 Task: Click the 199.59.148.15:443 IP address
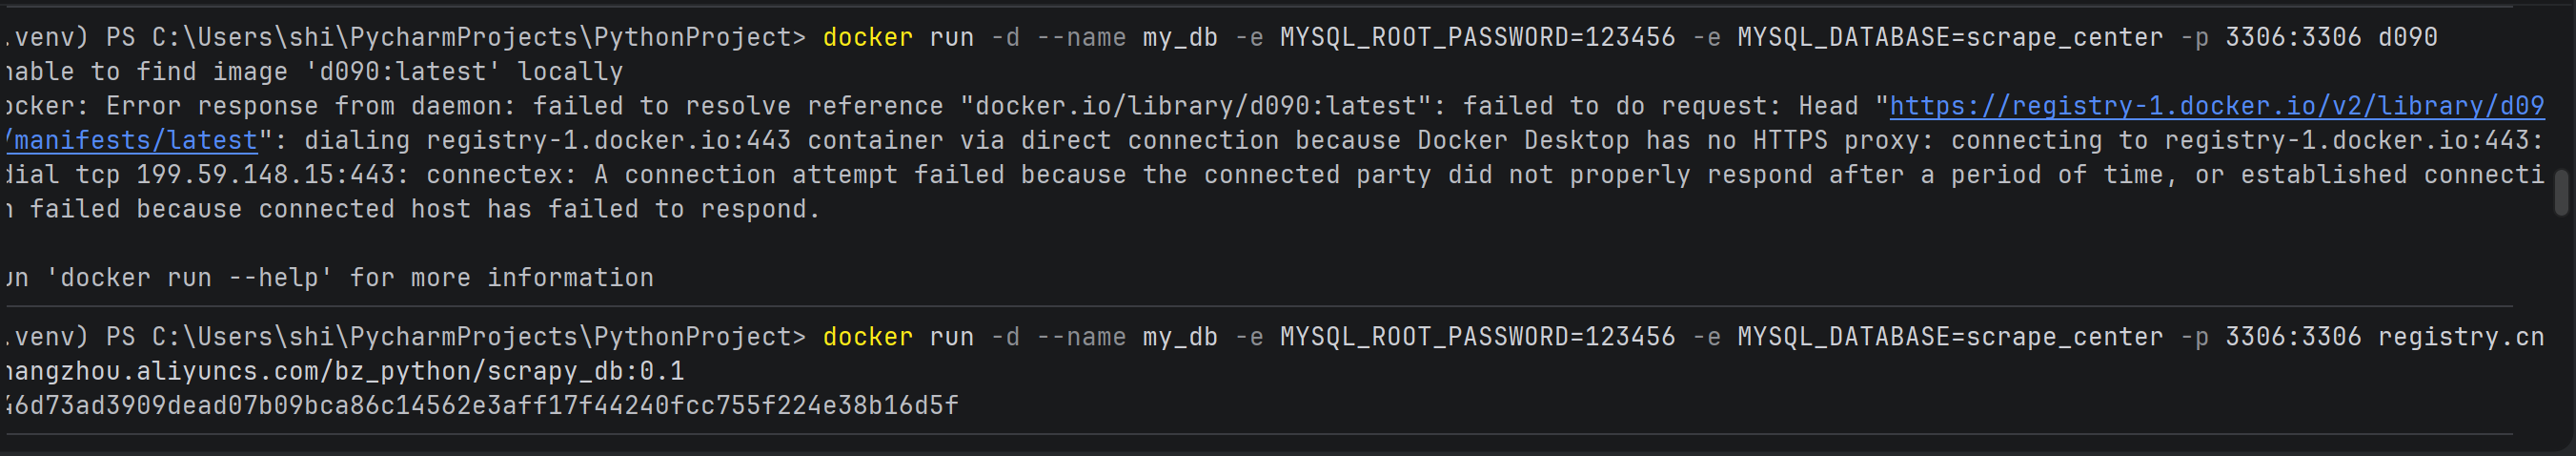tap(265, 175)
